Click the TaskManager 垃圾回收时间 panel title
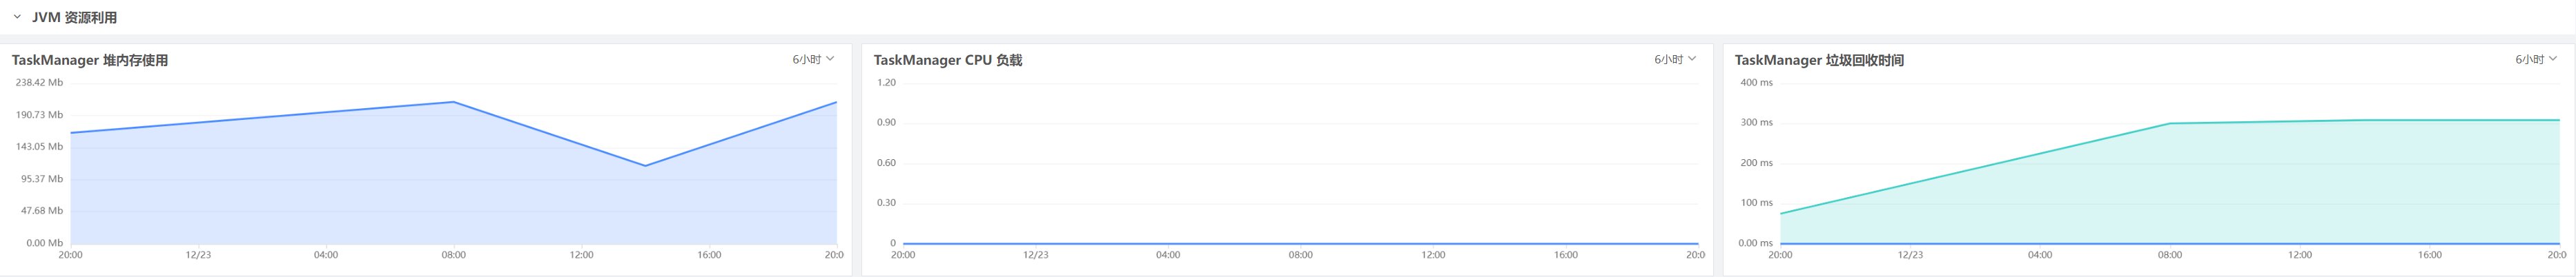This screenshot has width=2576, height=277. [x=1819, y=60]
